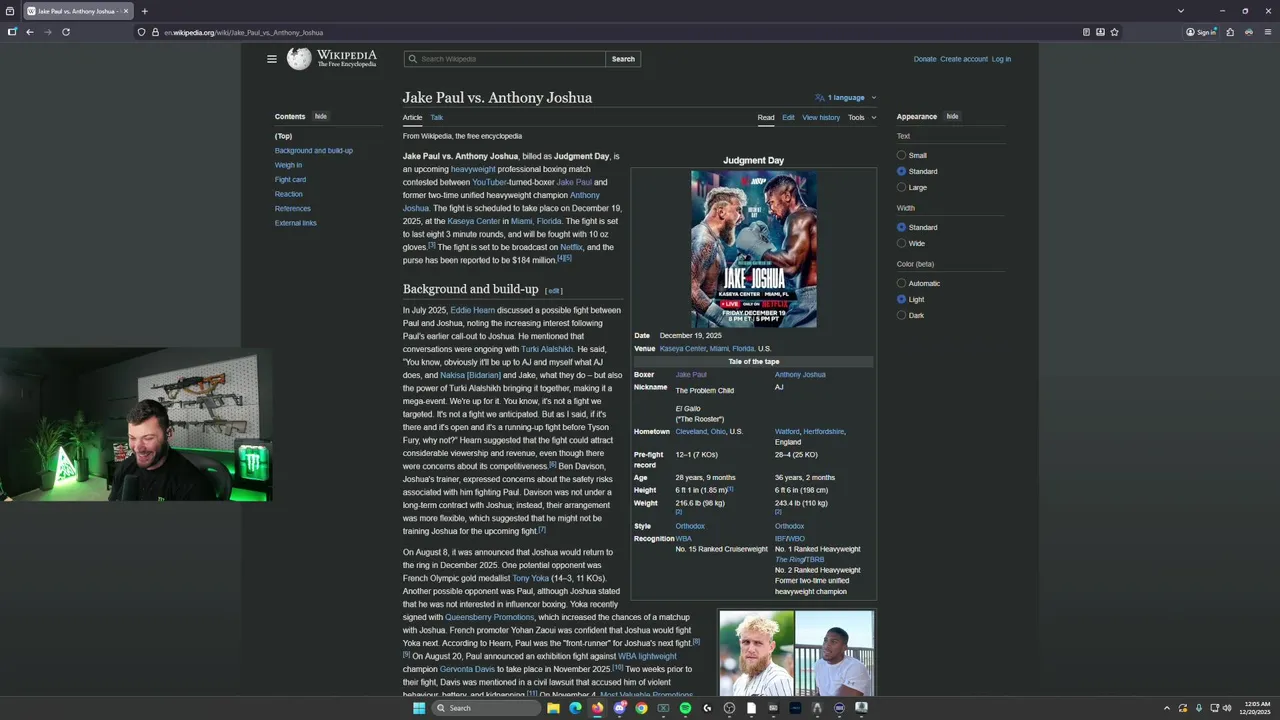Hide the Contents sidebar
This screenshot has height=720, width=1280.
tap(321, 116)
